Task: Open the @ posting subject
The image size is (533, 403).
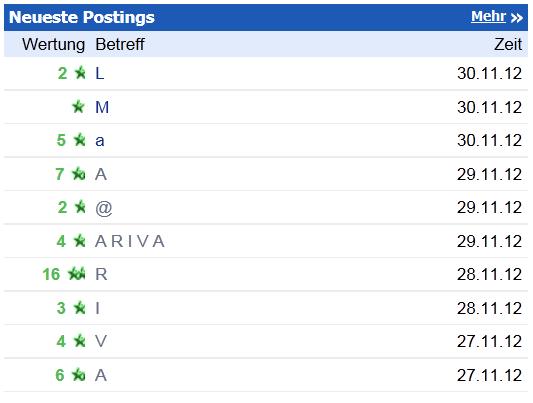Action: 104,208
